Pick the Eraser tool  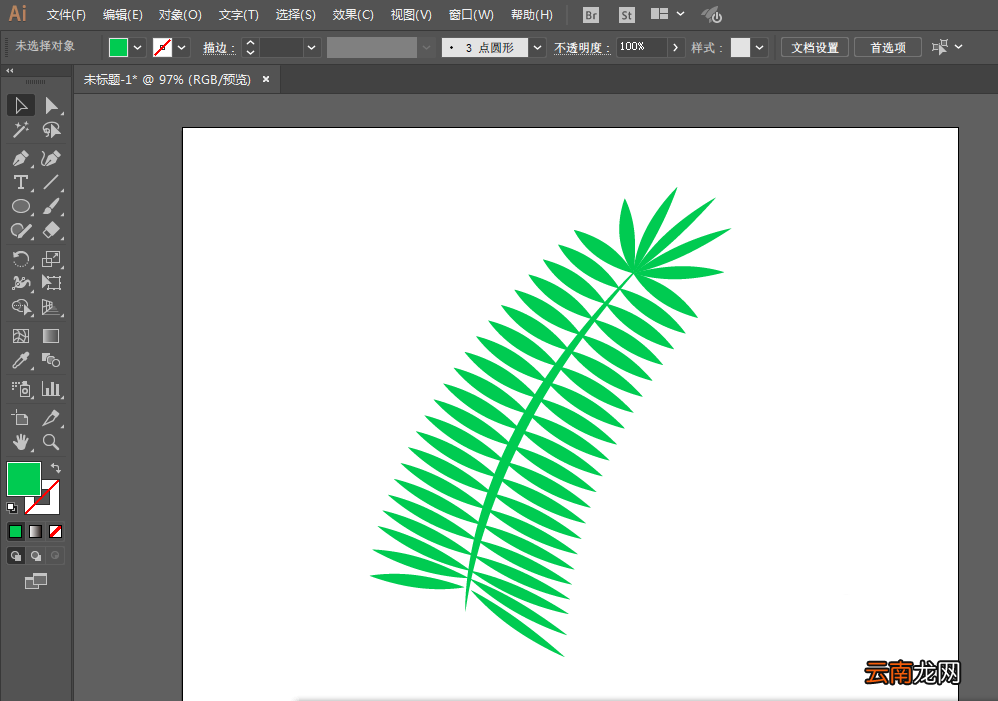(51, 230)
